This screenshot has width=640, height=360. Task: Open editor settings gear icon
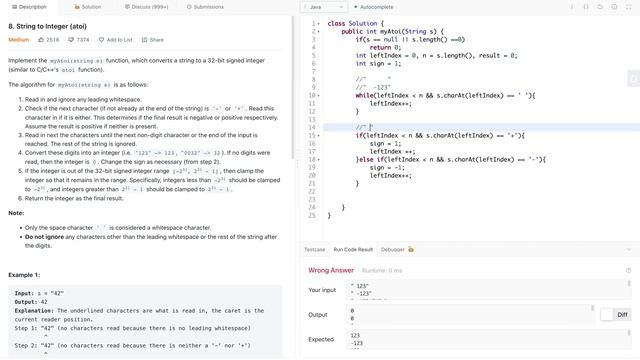614,7
